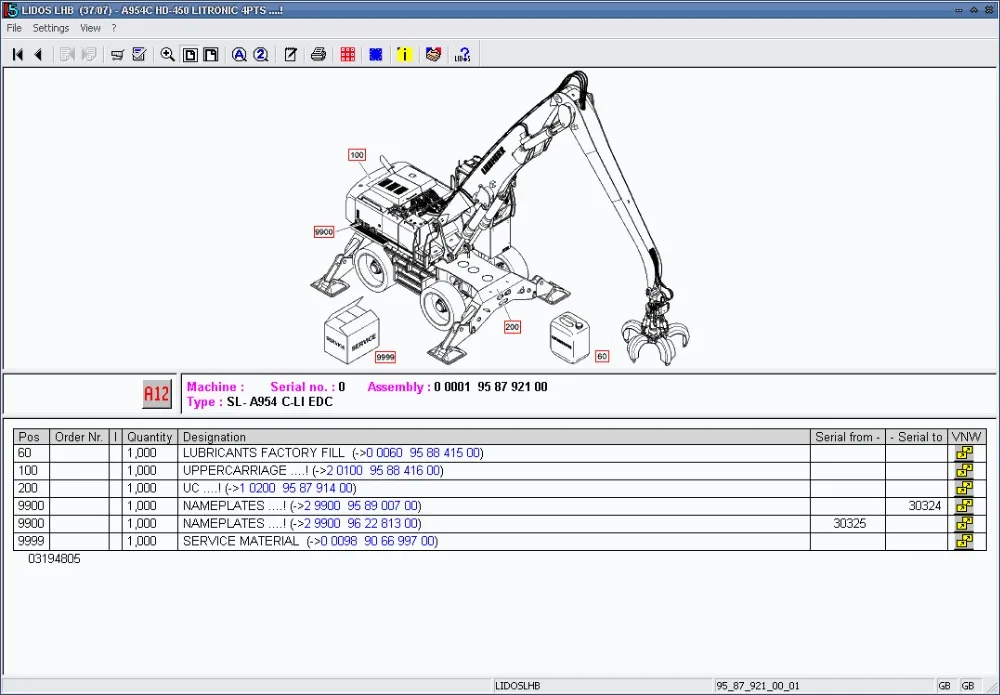Click the red grid icon
This screenshot has height=695, width=1000.
[x=347, y=54]
